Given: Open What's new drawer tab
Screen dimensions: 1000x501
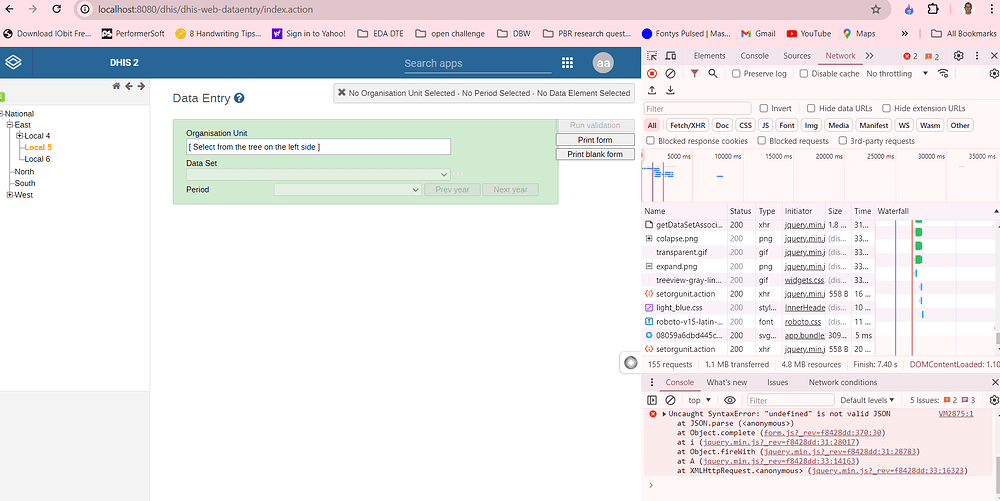Looking at the screenshot, I should point(726,382).
